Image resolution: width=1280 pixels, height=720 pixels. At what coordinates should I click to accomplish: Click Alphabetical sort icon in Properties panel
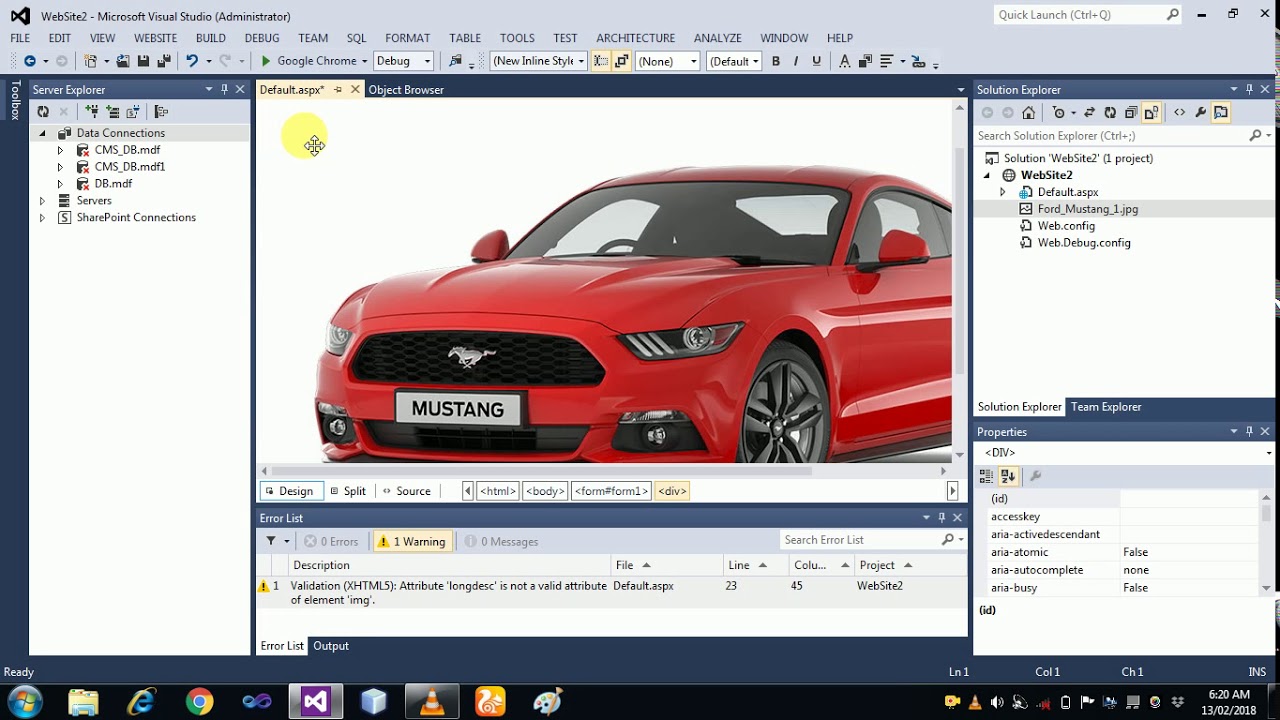pos(1008,476)
